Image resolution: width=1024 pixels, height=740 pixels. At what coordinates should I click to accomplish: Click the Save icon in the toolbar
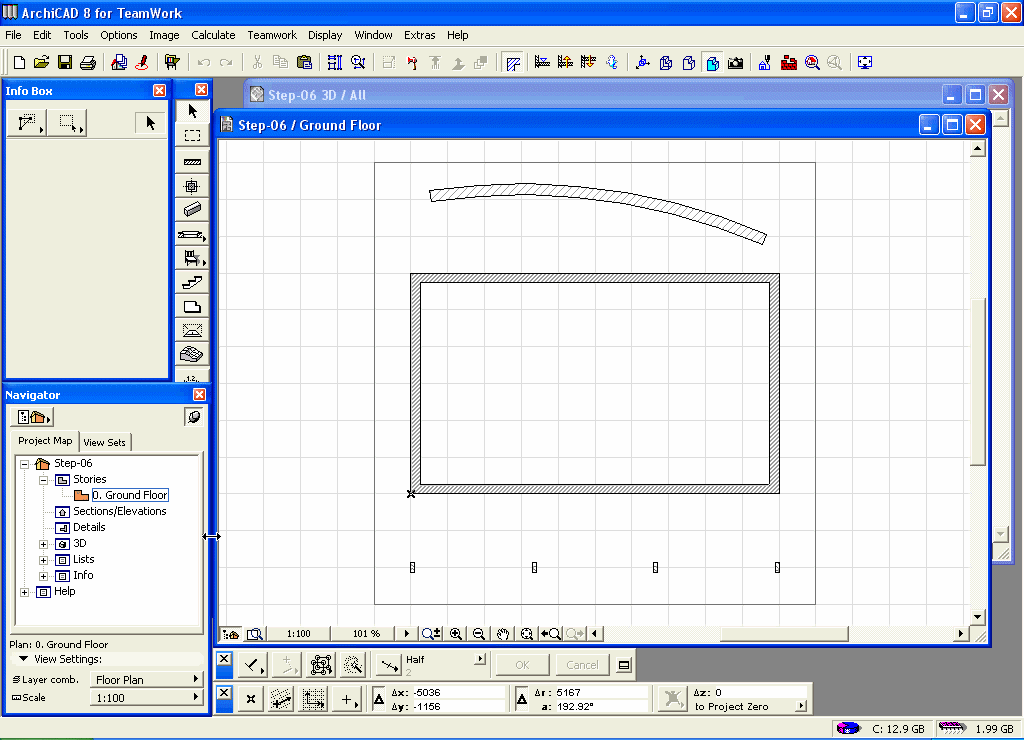[65, 62]
